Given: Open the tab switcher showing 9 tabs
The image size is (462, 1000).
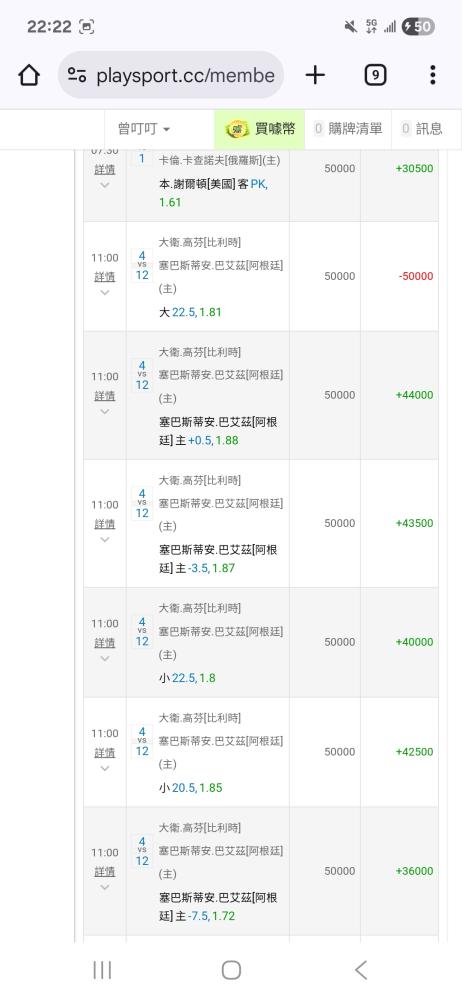Looking at the screenshot, I should click(375, 75).
